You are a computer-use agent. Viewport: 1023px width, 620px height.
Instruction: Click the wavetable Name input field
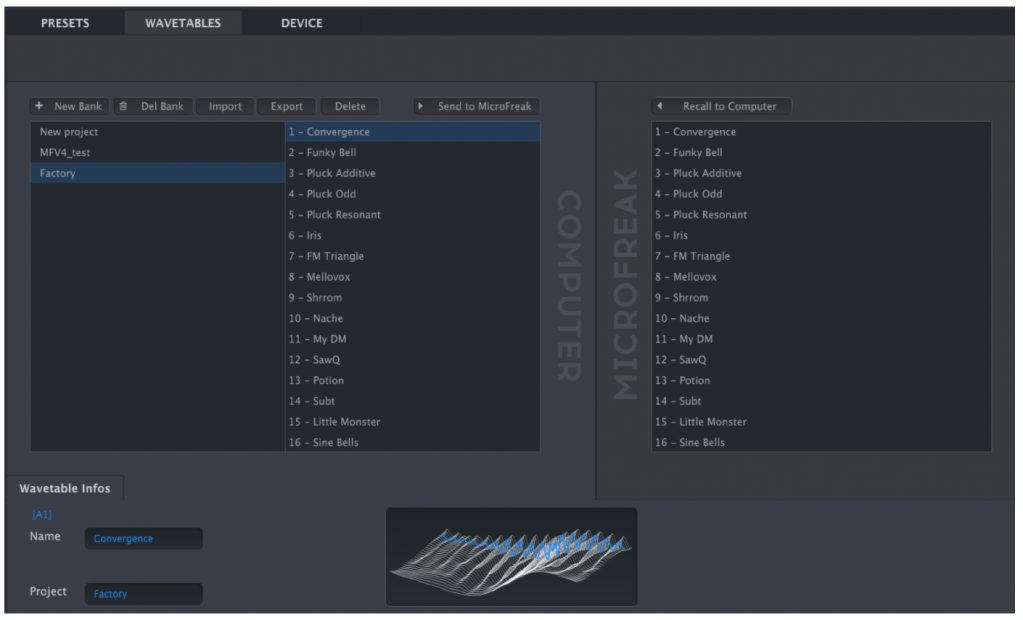click(x=143, y=539)
